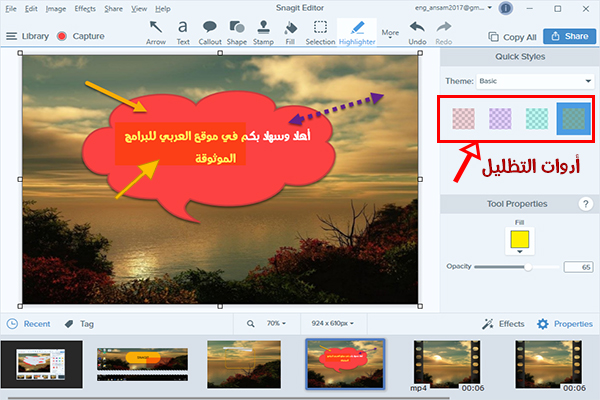This screenshot has height=400, width=600.
Task: Open Tool Properties help question mark
Action: pos(585,204)
